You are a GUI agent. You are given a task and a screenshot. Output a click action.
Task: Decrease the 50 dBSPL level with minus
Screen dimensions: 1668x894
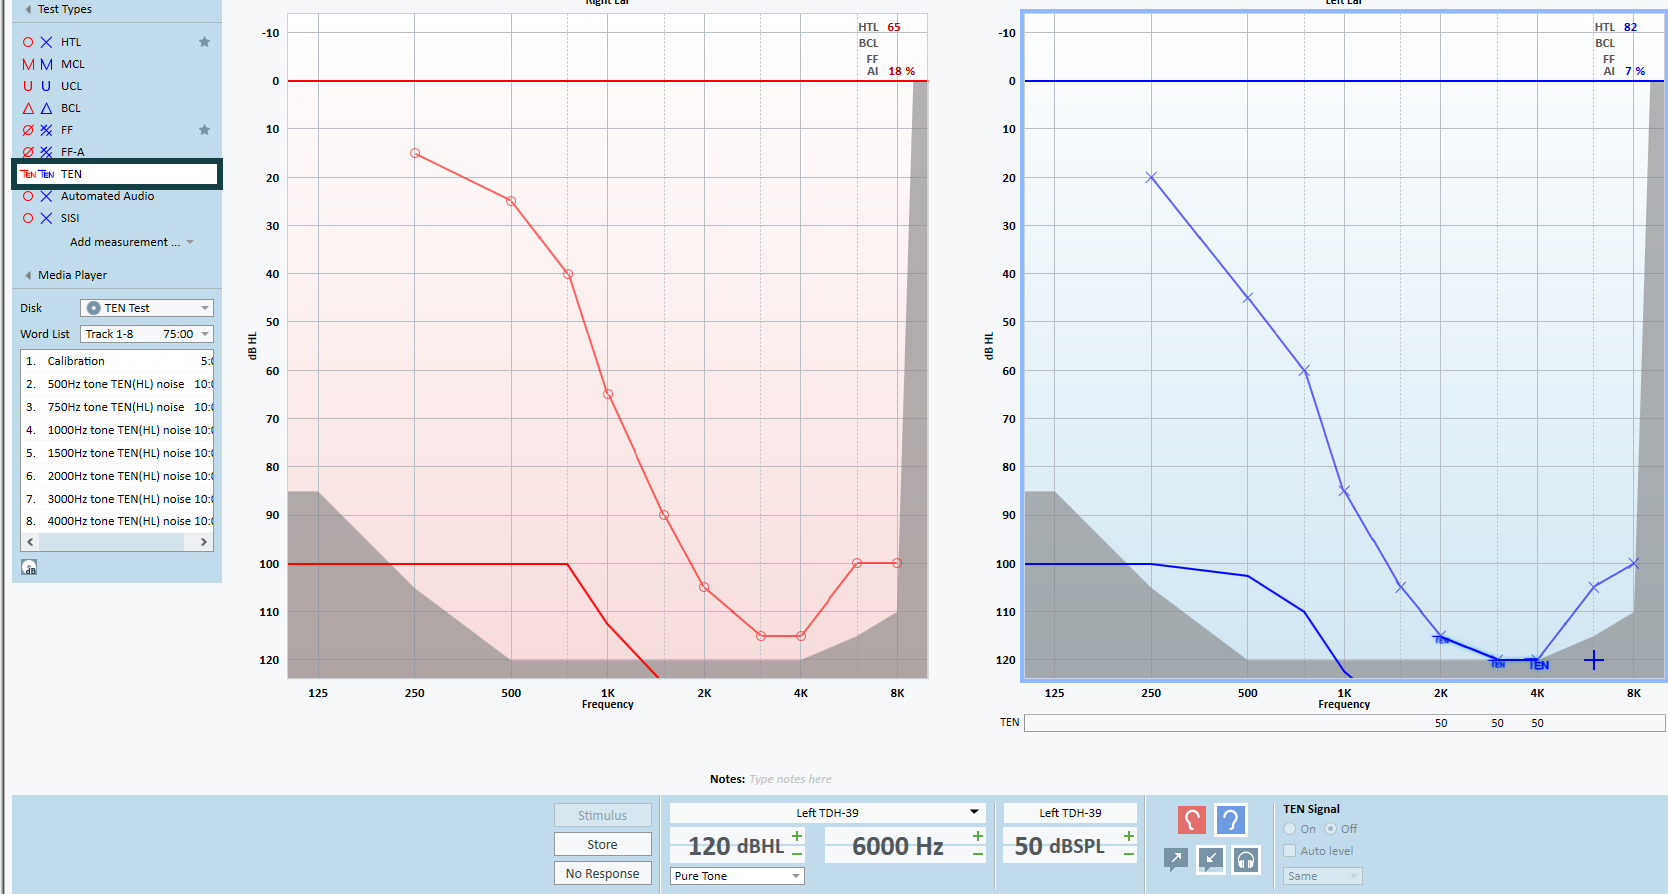point(1129,854)
